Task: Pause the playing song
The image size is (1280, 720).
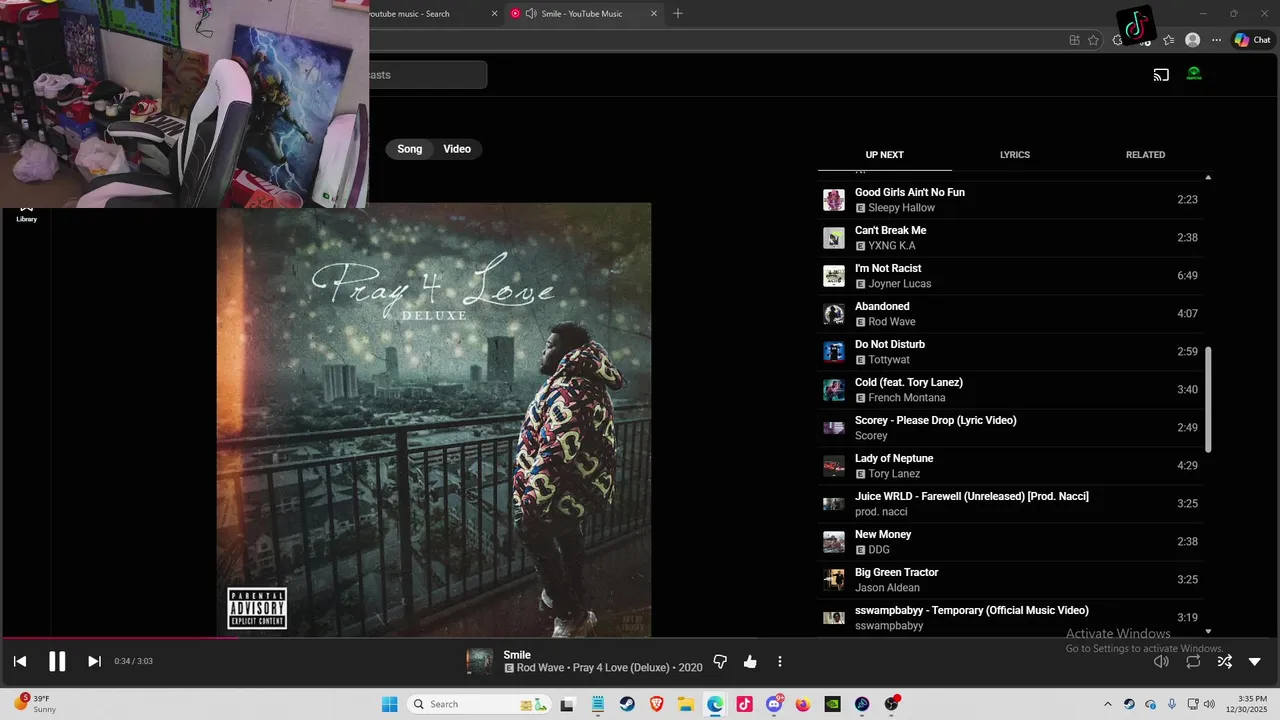Action: 57,661
